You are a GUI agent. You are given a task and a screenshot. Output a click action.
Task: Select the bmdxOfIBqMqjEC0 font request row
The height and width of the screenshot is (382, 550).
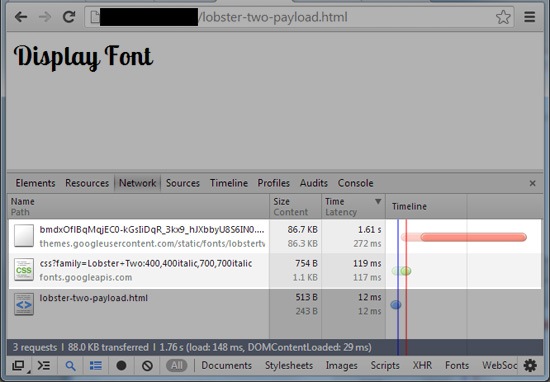click(275, 236)
